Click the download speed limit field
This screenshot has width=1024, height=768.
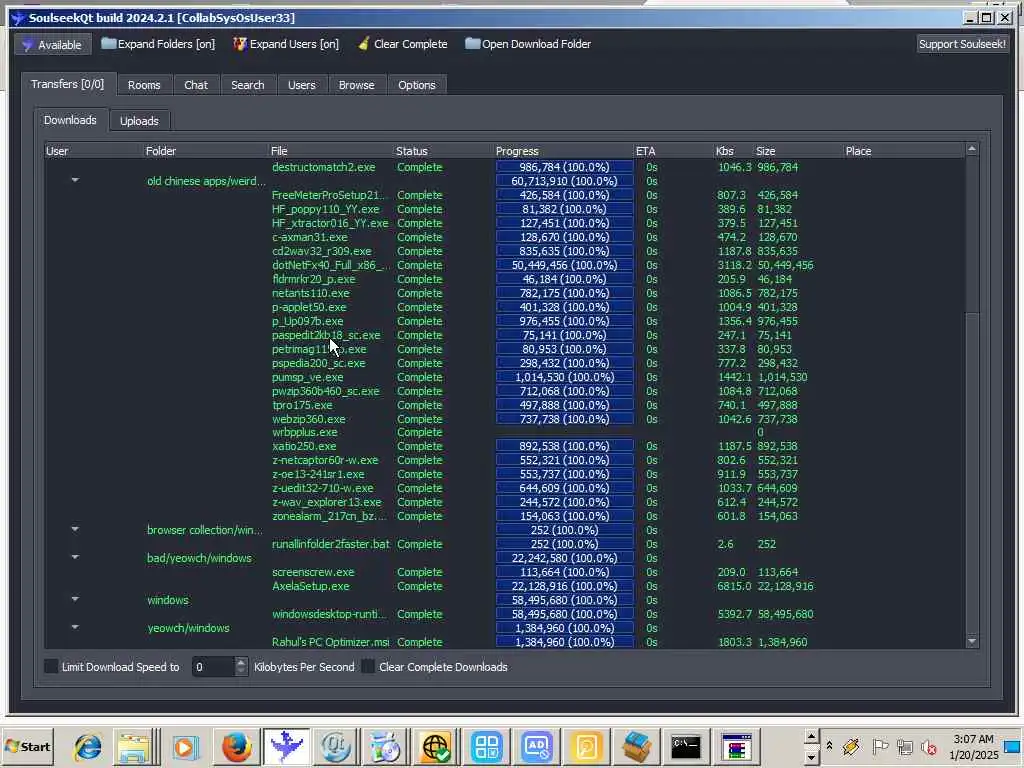213,667
